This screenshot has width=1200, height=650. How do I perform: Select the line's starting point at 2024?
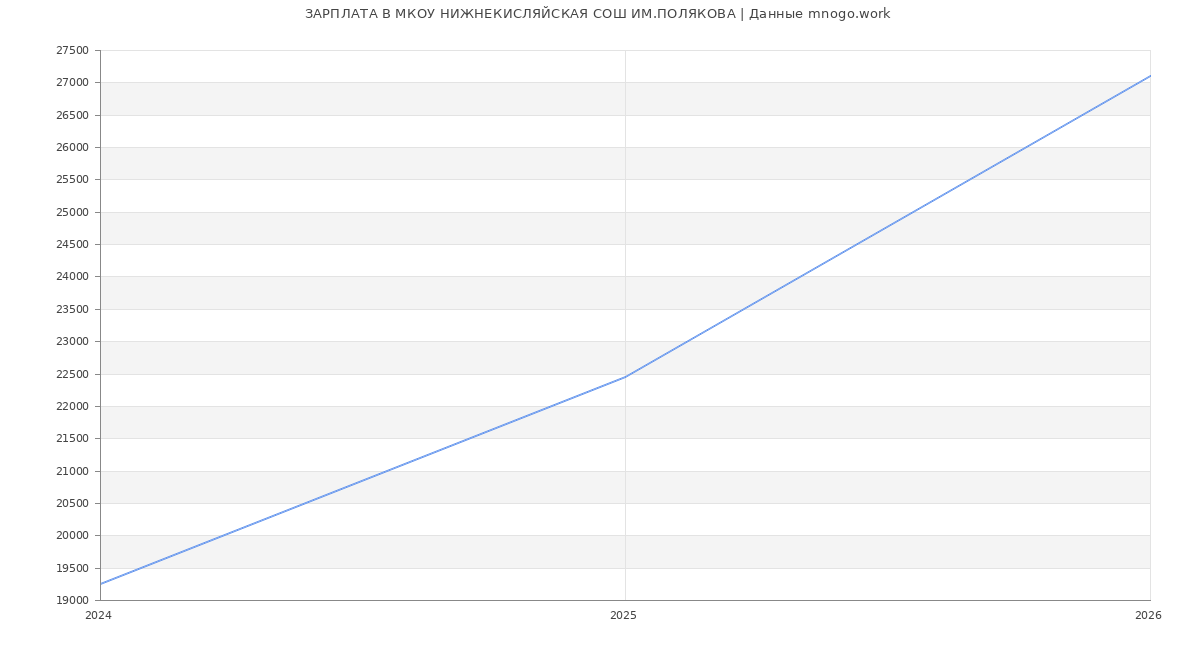pos(101,584)
